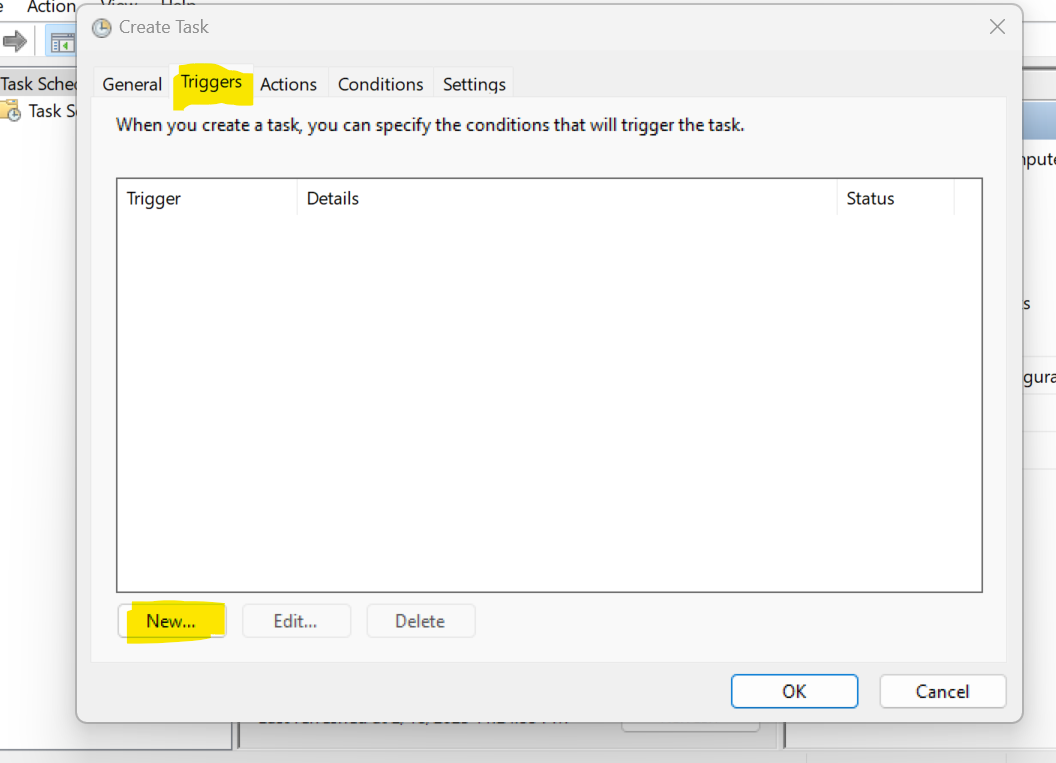Sort by the Trigger column header

(207, 199)
